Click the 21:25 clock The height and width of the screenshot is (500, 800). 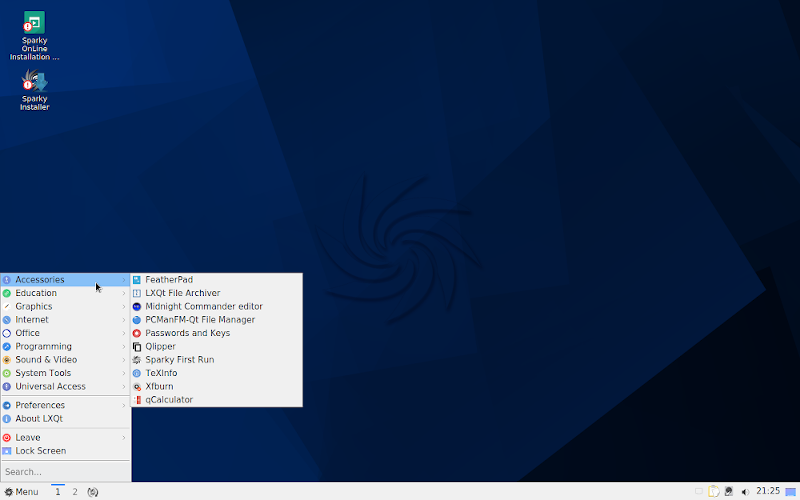(768, 491)
